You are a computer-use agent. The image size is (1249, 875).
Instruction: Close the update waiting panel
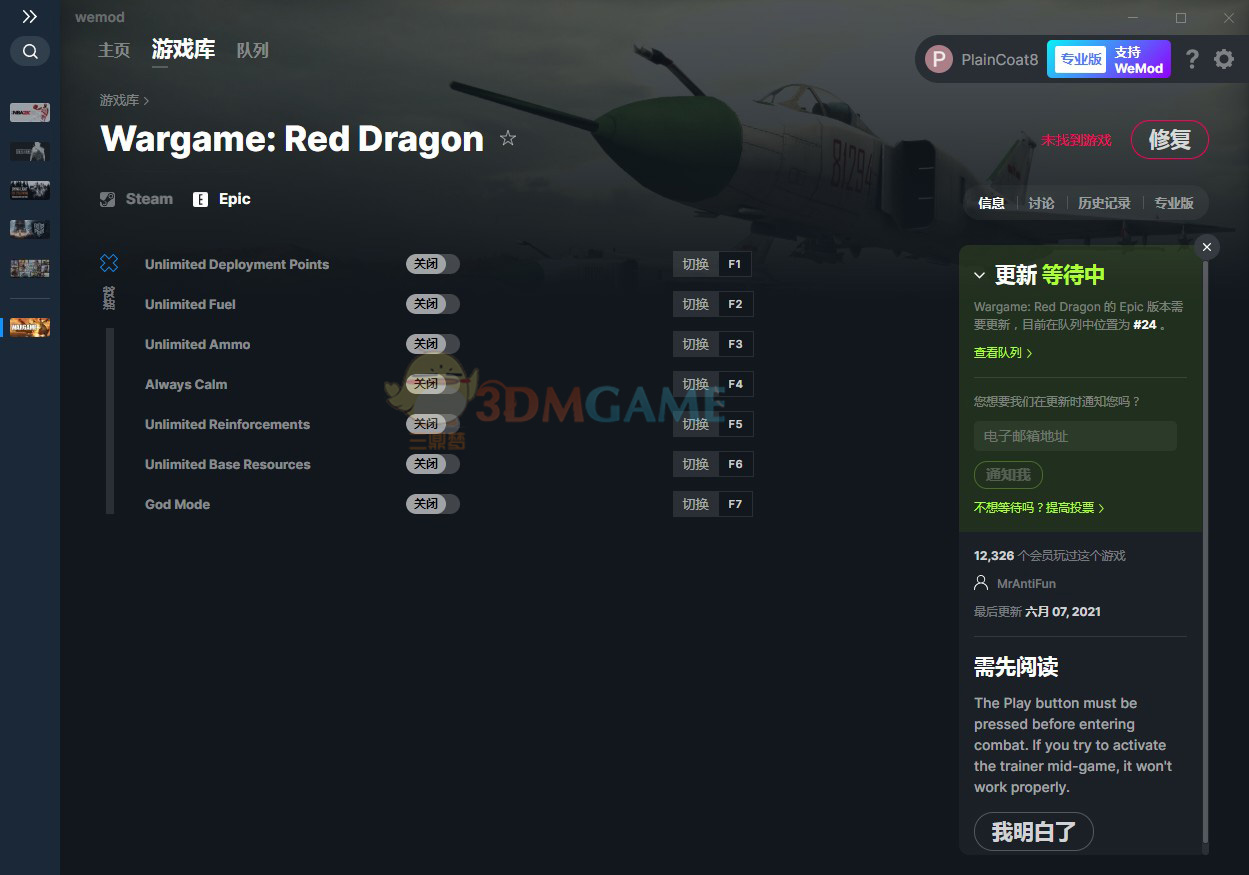coord(1207,247)
